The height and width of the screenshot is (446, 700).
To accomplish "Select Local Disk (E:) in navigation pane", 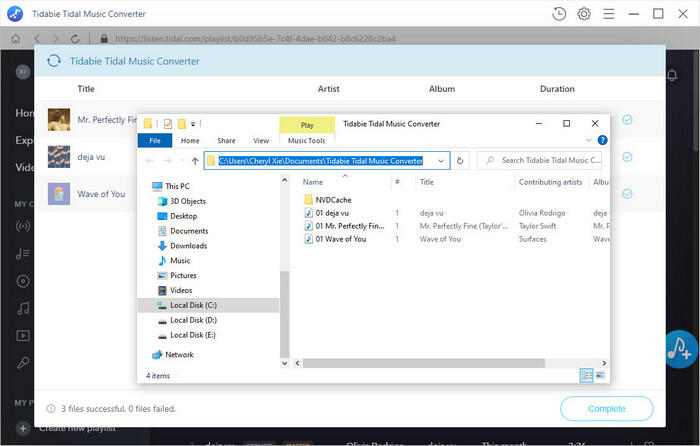I will [x=193, y=335].
